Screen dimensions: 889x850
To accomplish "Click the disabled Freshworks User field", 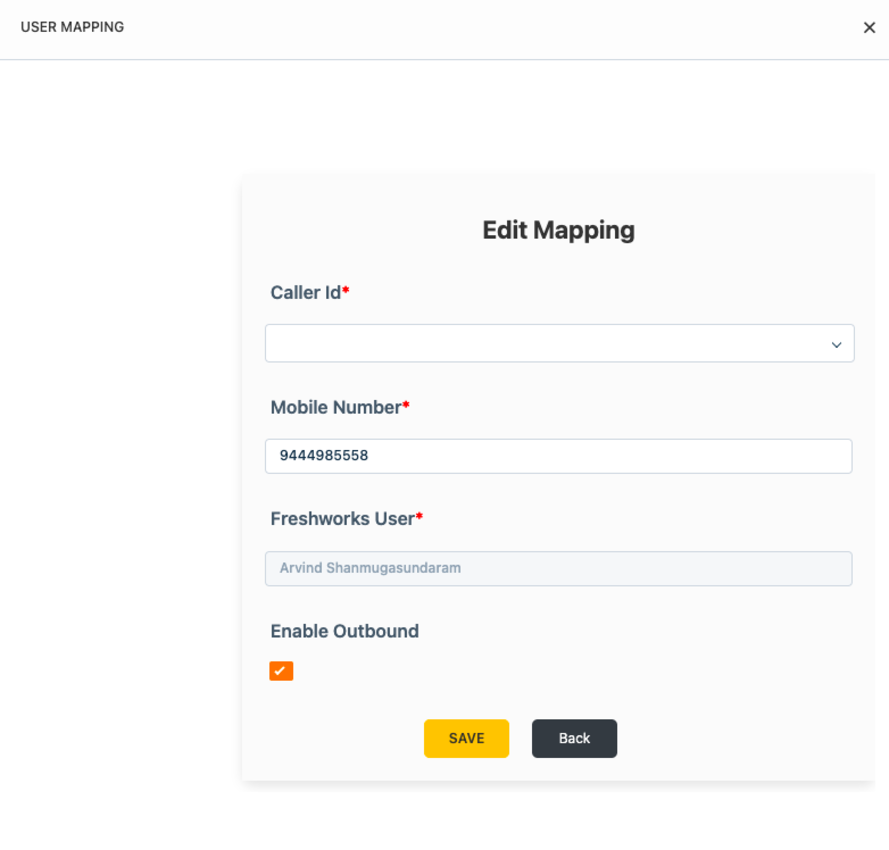I will 558,568.
